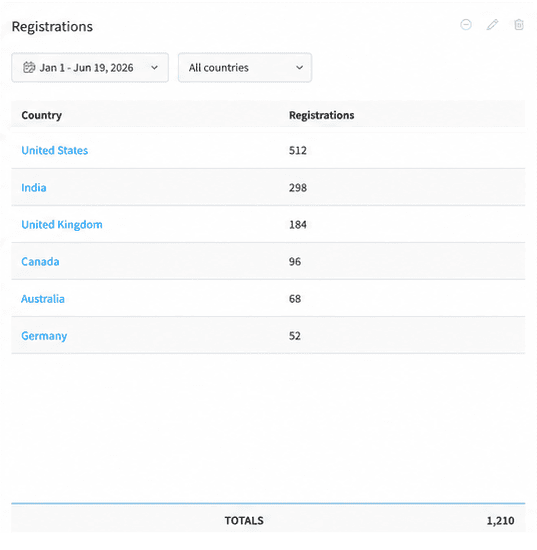This screenshot has width=537, height=550.
Task: Click the Country column header
Action: pyautogui.click(x=42, y=115)
